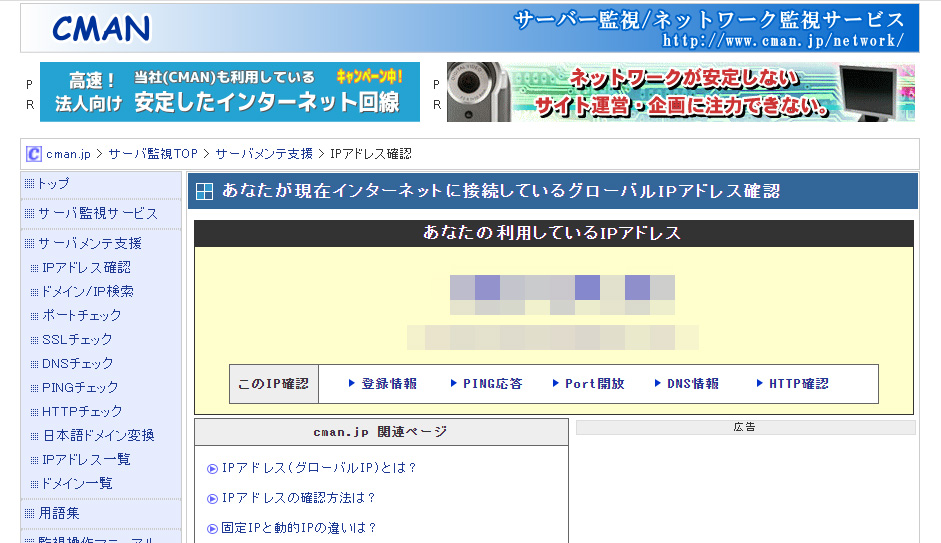Screen dimensions: 941x543
Task: Click the 広告 label bar
Action: (745, 427)
